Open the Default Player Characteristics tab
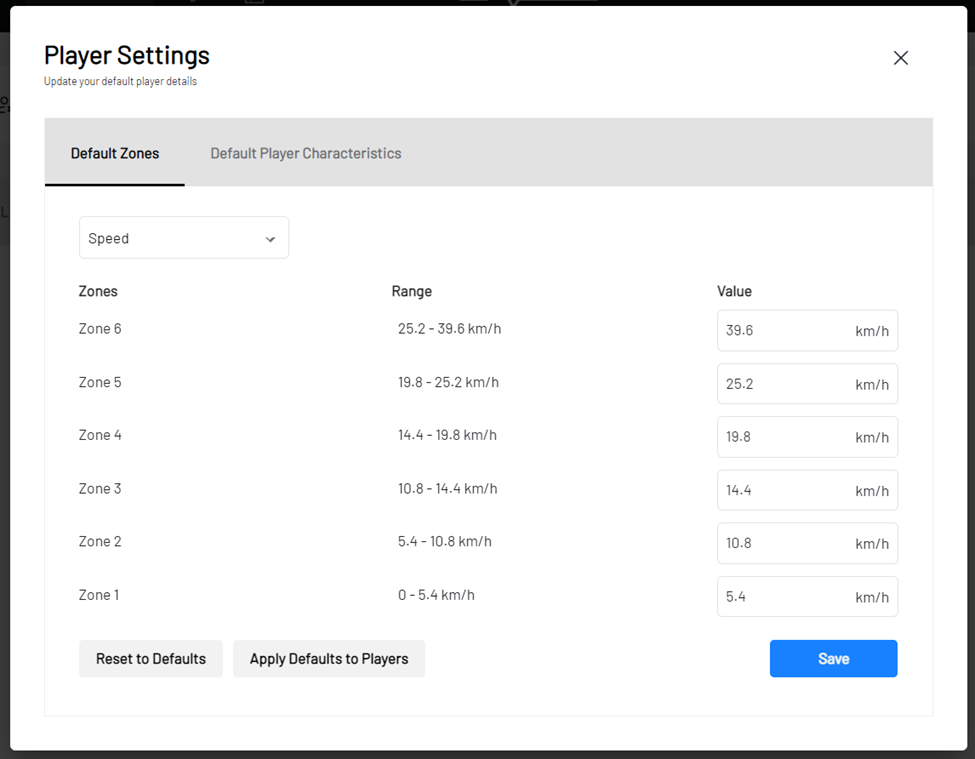The width and height of the screenshot is (975, 759). [x=305, y=153]
